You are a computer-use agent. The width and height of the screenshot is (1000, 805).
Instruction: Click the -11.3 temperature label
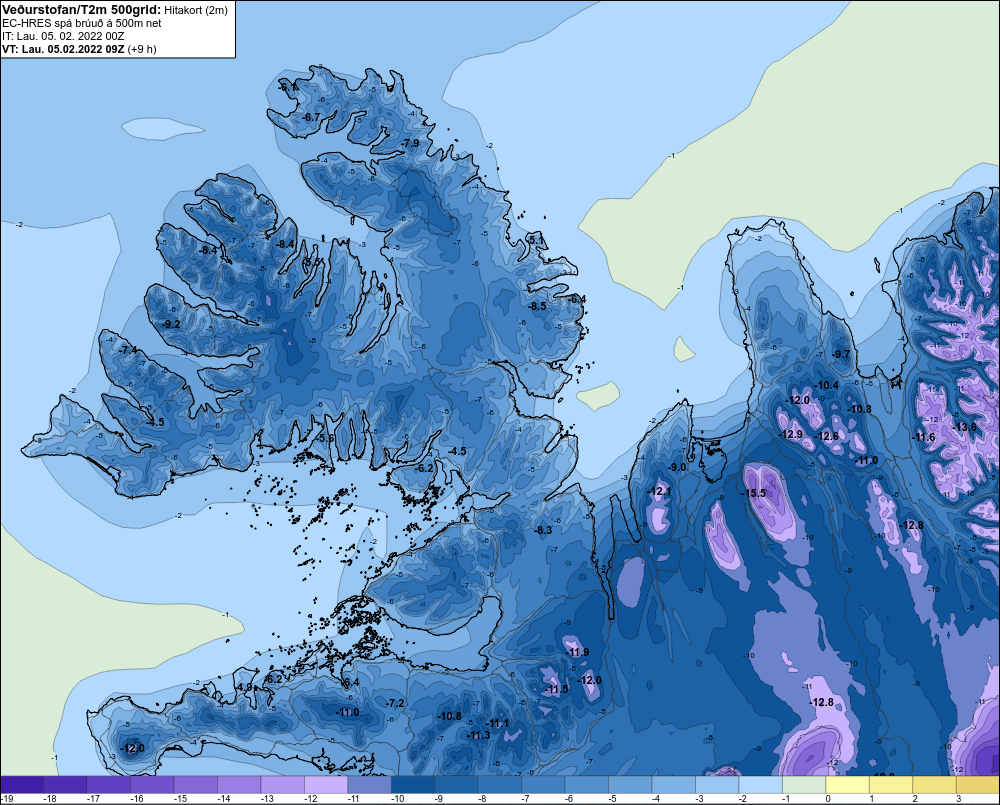coord(478,735)
